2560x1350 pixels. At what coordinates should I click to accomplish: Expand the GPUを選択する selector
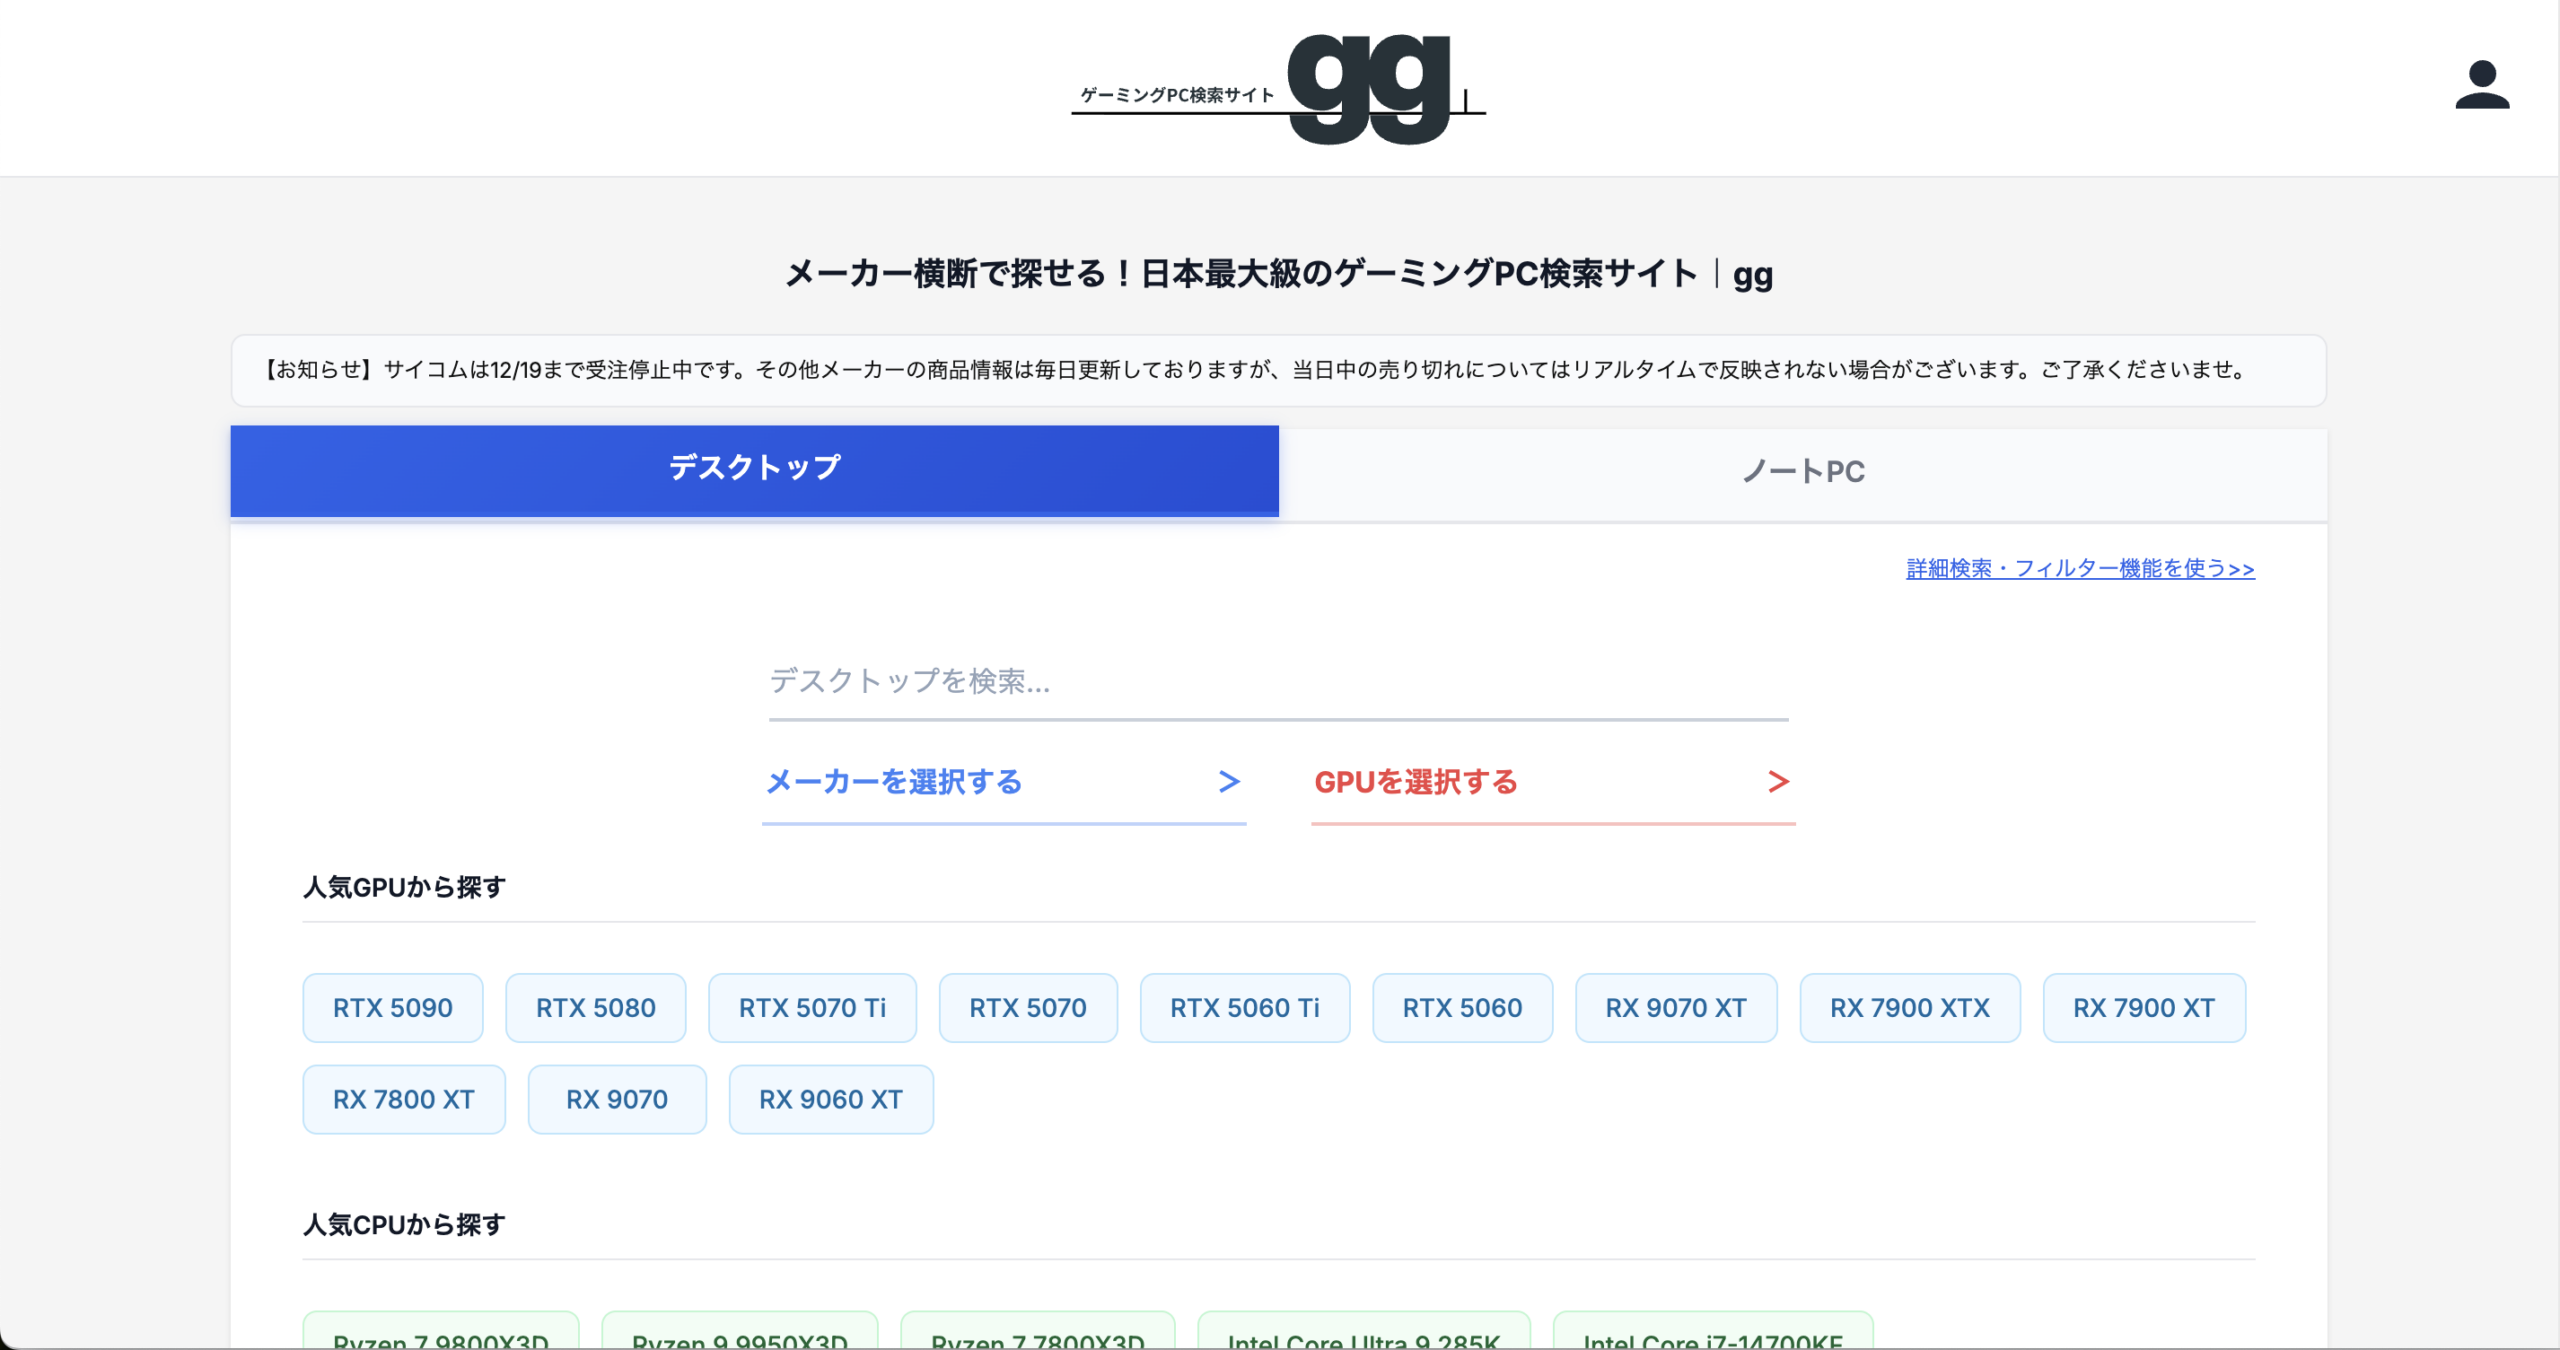(1552, 782)
